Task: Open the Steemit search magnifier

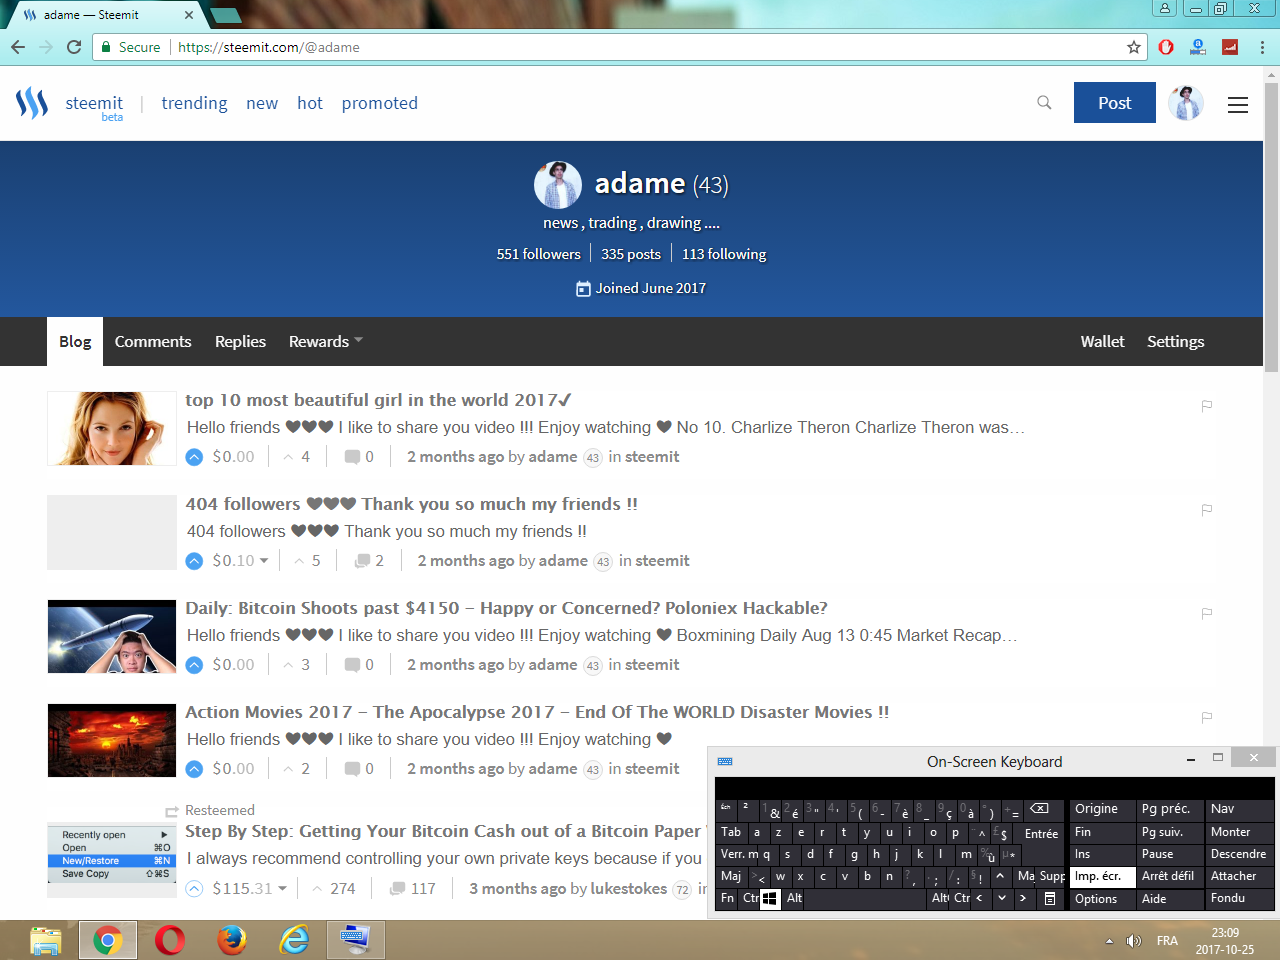Action: click(x=1044, y=103)
